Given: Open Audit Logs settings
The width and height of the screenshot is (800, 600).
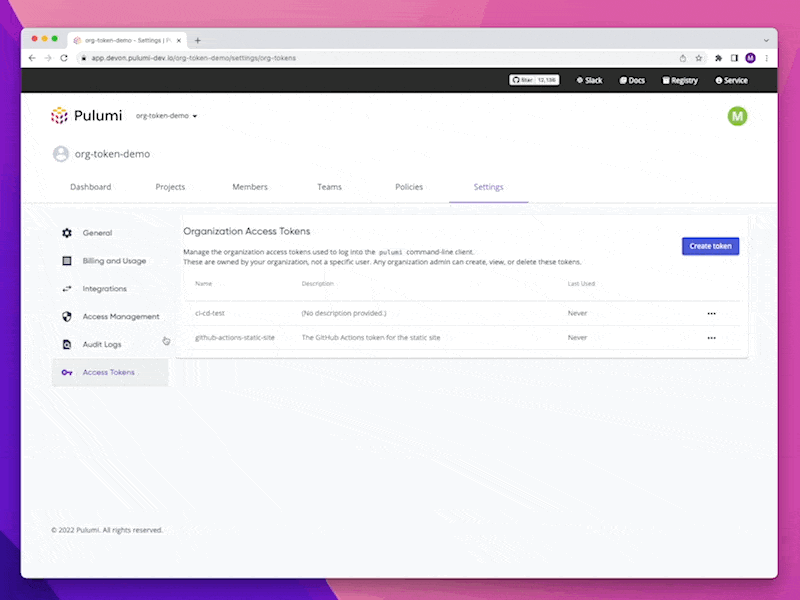Looking at the screenshot, I should (x=110, y=344).
